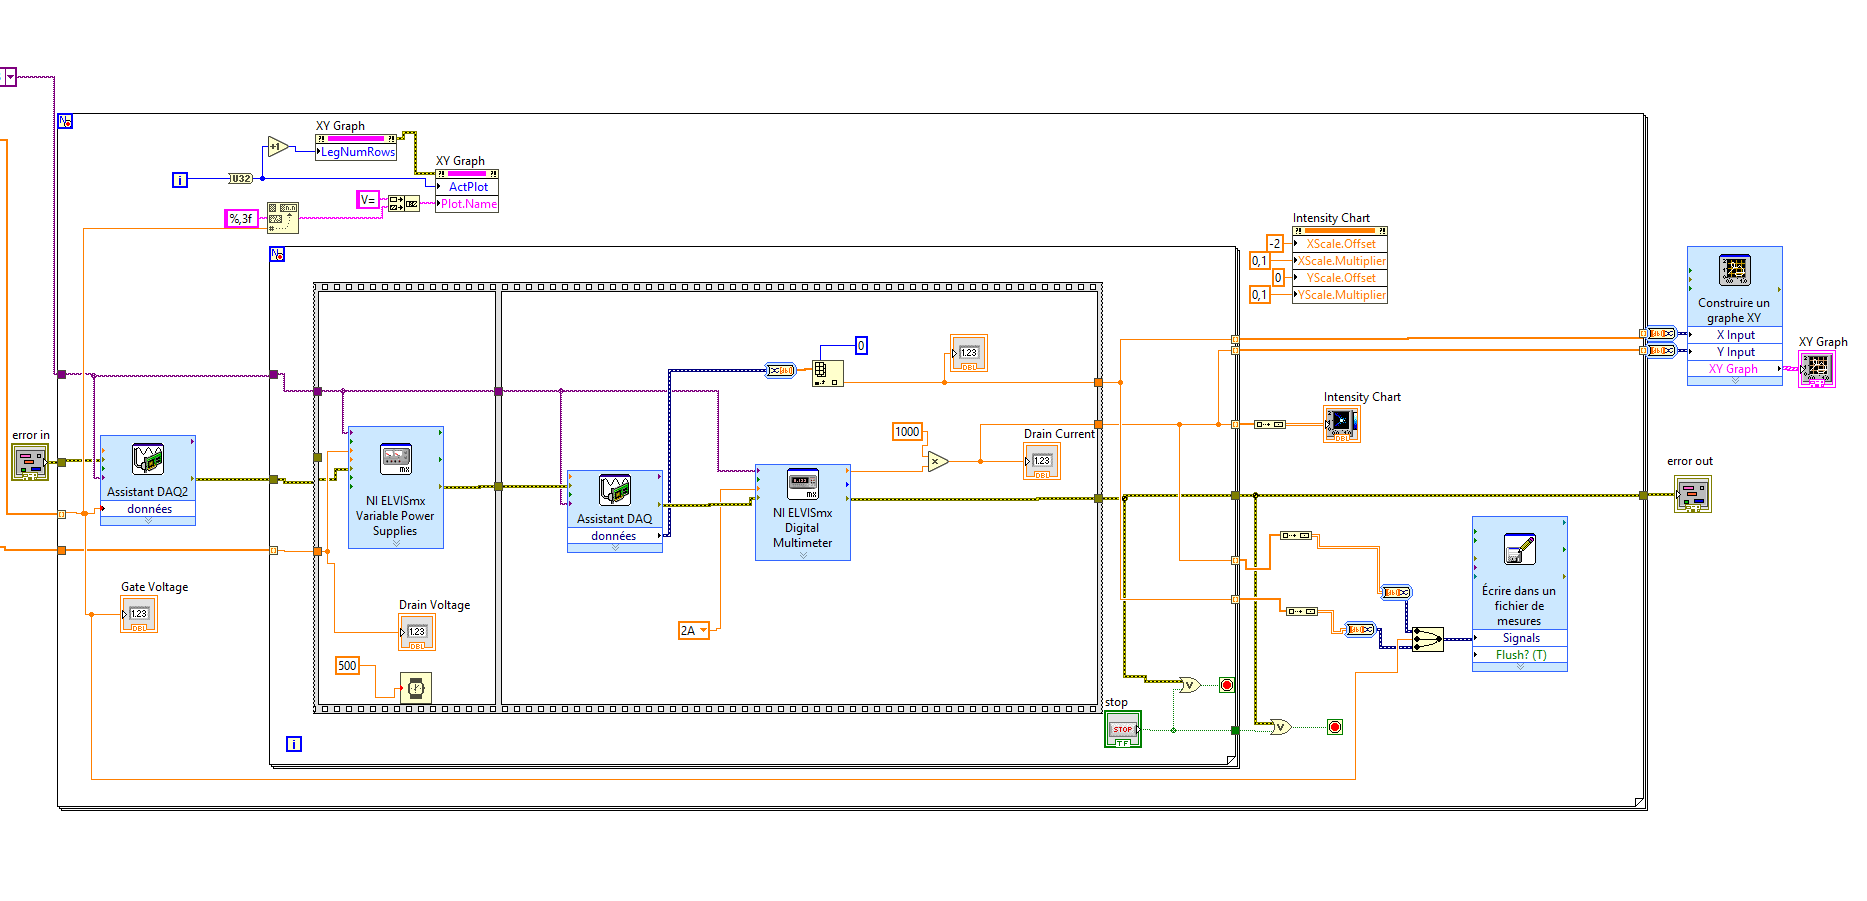This screenshot has height=901, width=1867.
Task: Select the Construire un graphe XY icon
Action: click(1734, 270)
